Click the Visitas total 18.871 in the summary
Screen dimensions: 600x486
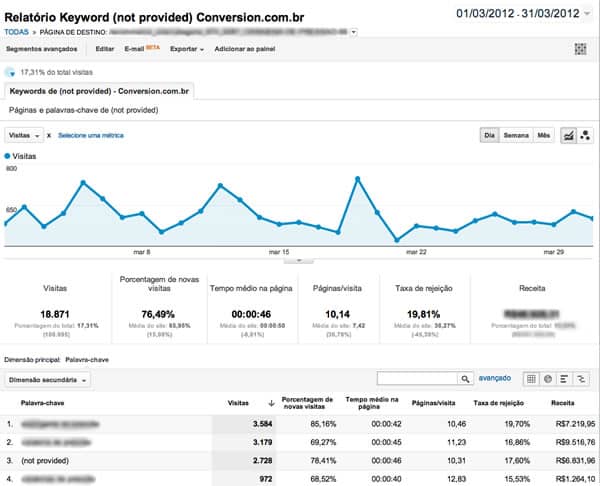(x=55, y=315)
